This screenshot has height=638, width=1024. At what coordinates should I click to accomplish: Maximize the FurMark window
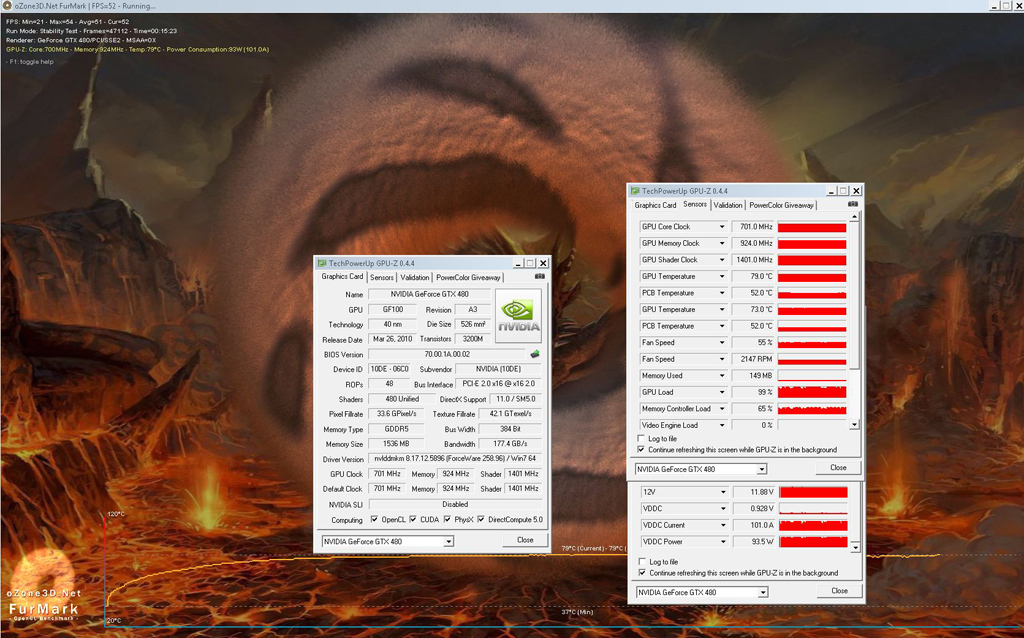[992, 6]
